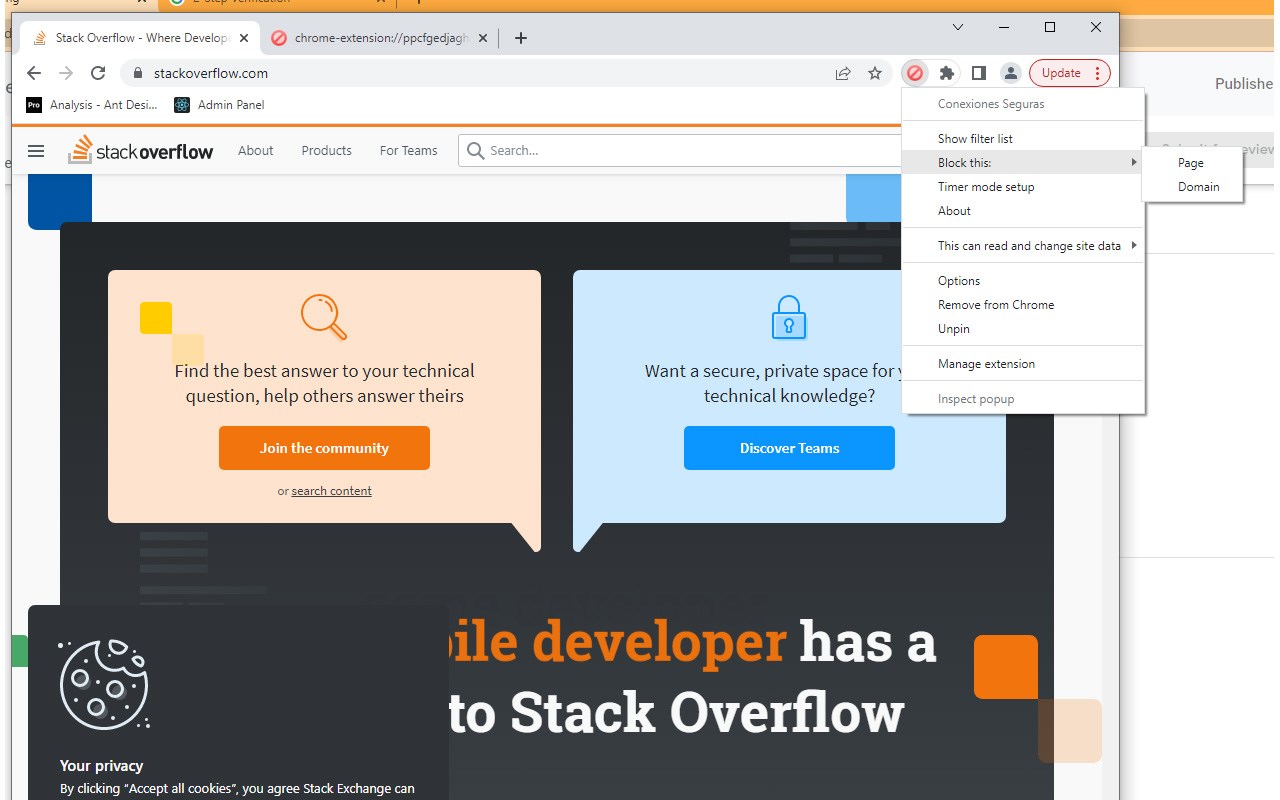Open extension Options
Viewport: 1280px width, 800px height.
1023,281
